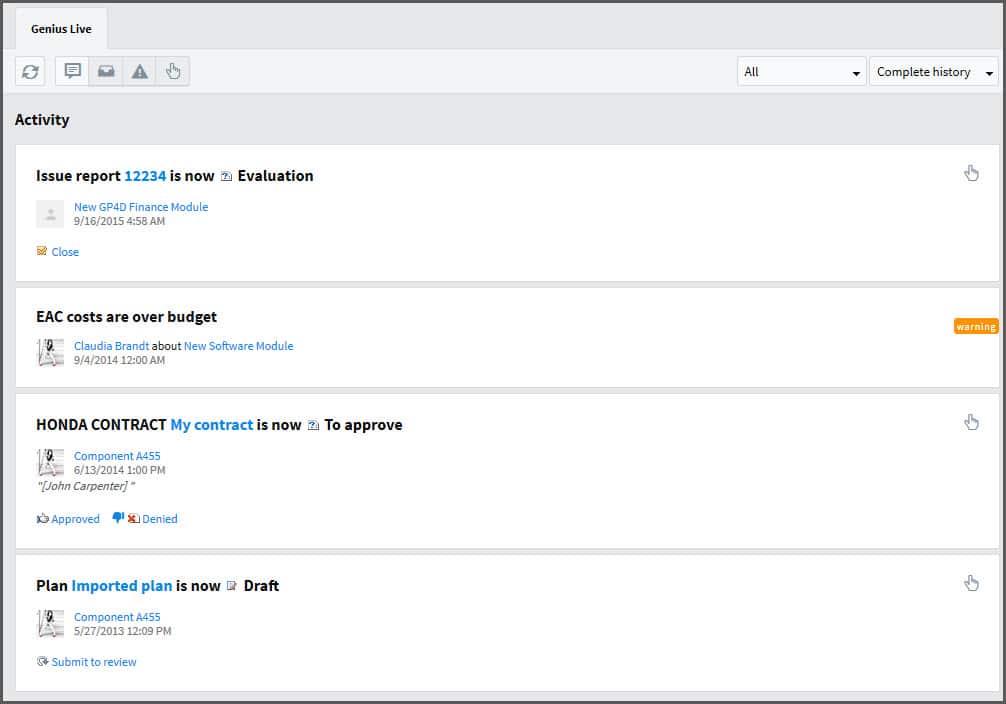Click the hand icon on Imported plan card
The width and height of the screenshot is (1006, 704).
971,583
